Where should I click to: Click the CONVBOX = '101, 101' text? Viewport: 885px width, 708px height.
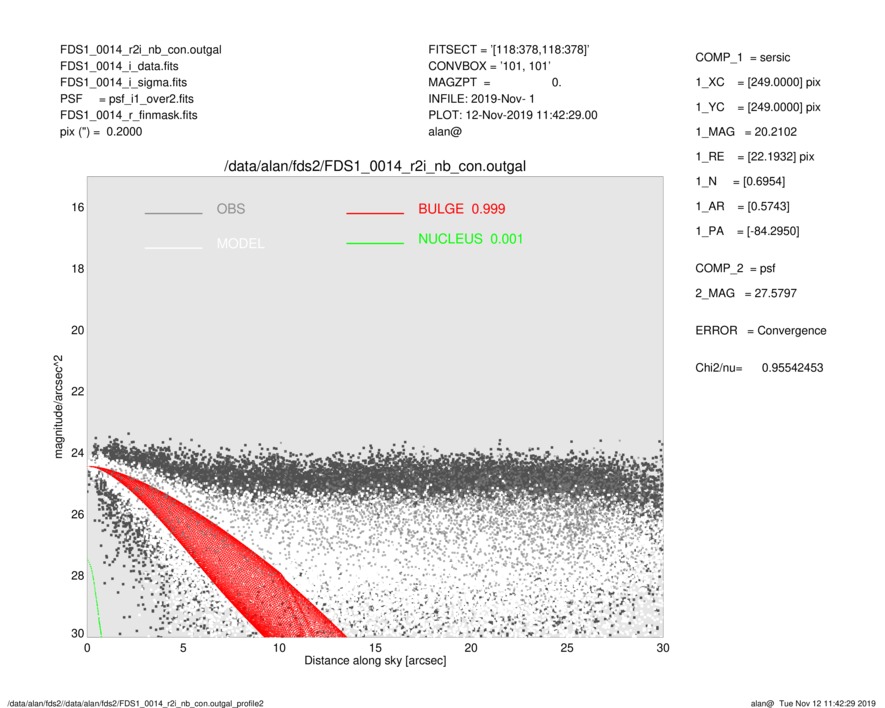(x=489, y=66)
